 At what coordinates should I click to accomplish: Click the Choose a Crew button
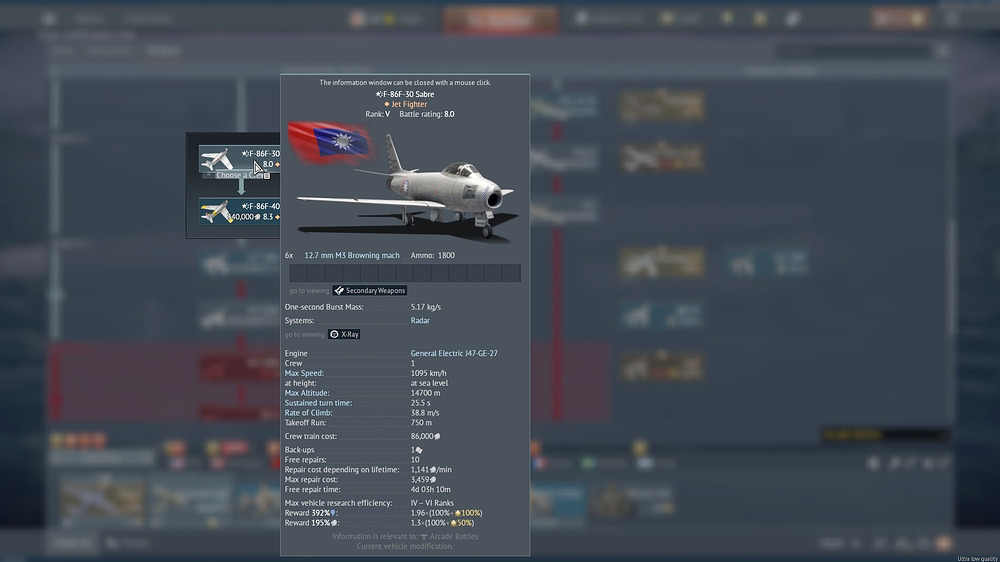click(241, 175)
